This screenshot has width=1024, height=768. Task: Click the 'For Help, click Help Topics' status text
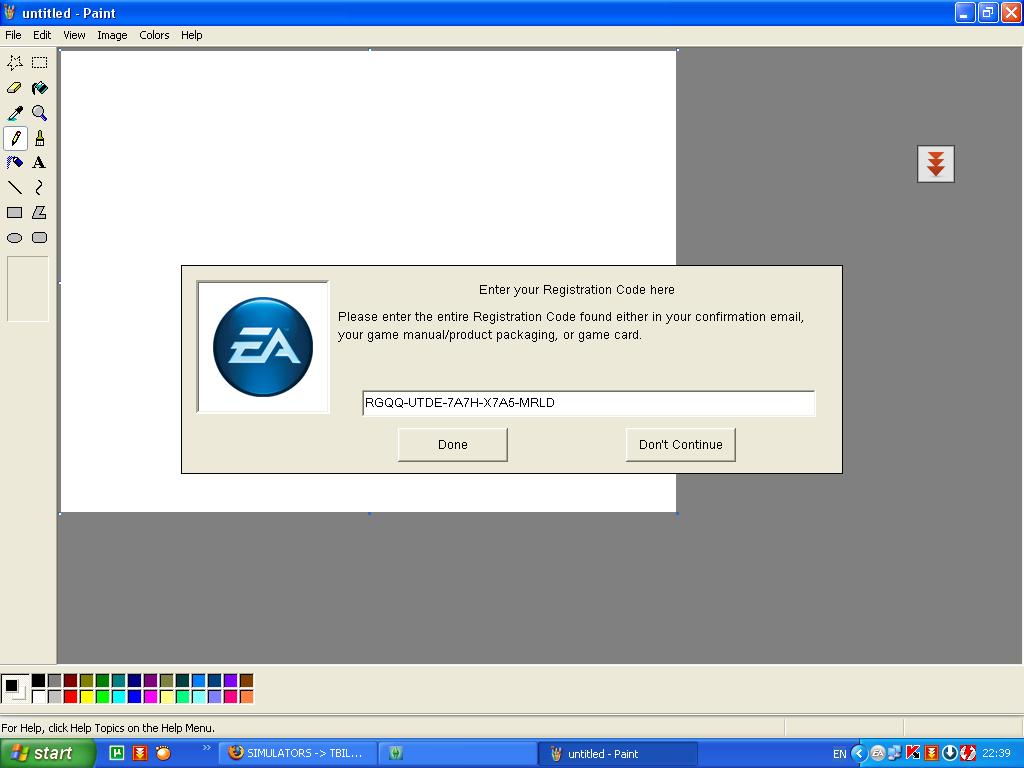coord(108,728)
